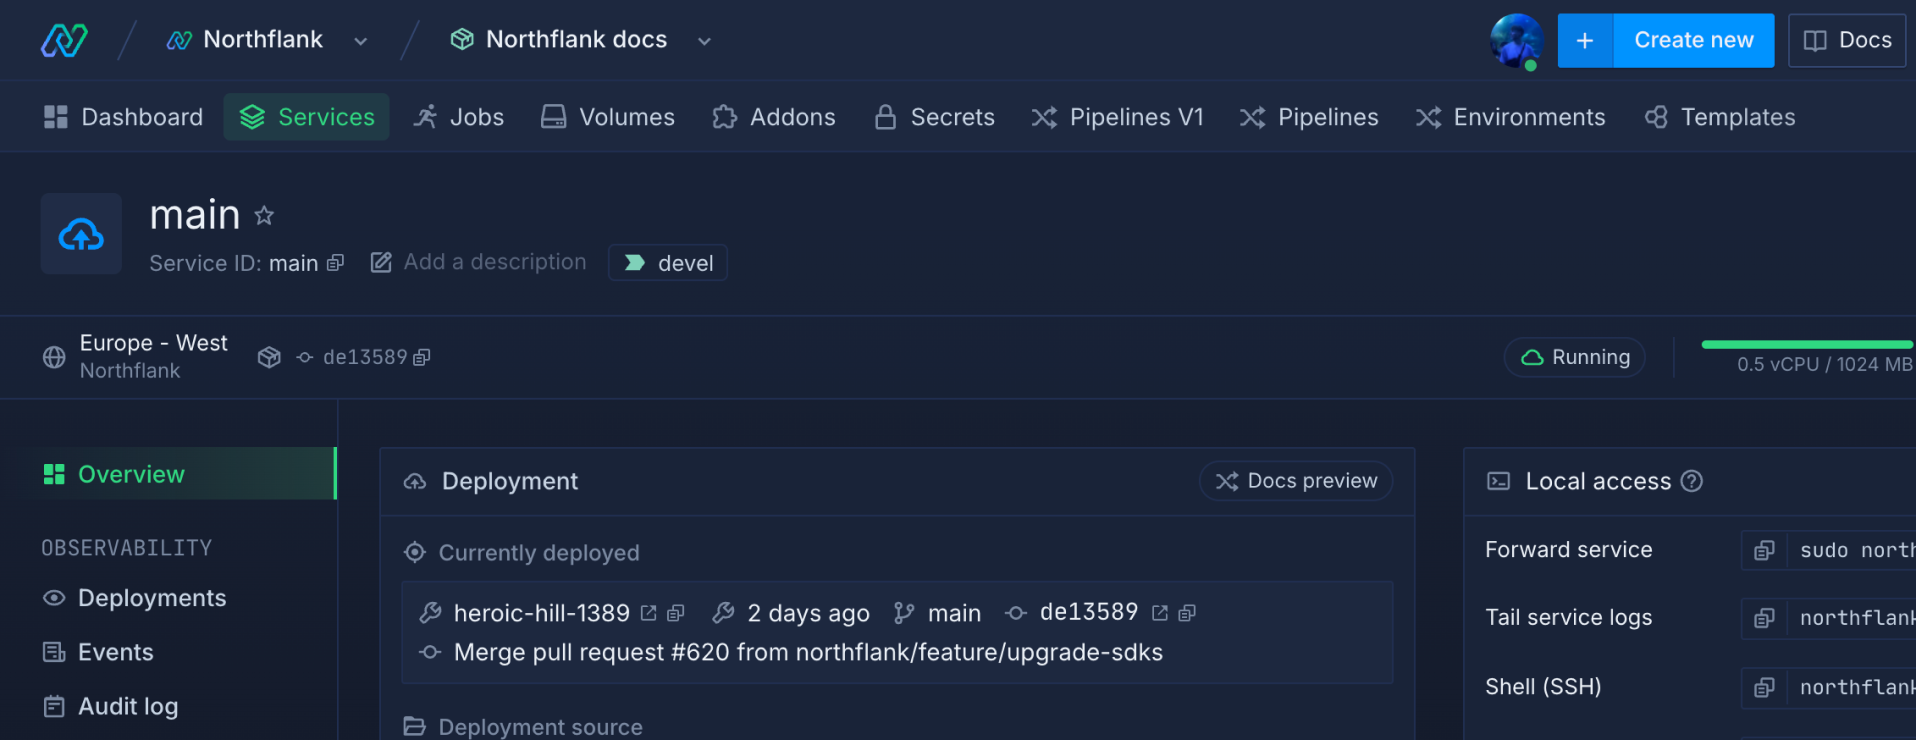Open the Jobs tab
This screenshot has width=1916, height=740.
coord(459,117)
